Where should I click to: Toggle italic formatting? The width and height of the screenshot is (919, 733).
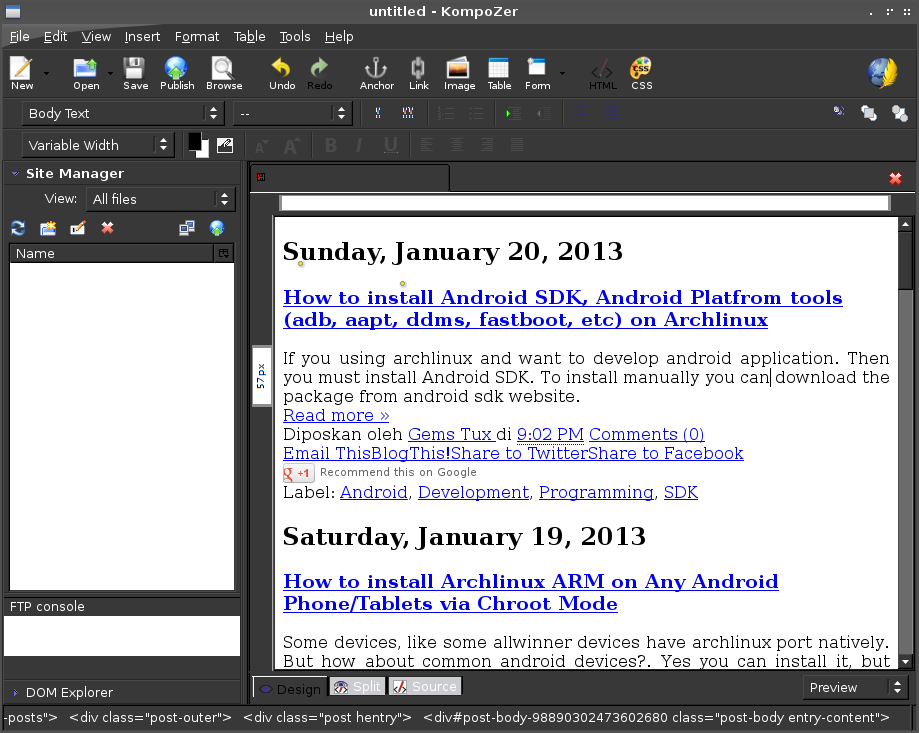pyautogui.click(x=359, y=145)
